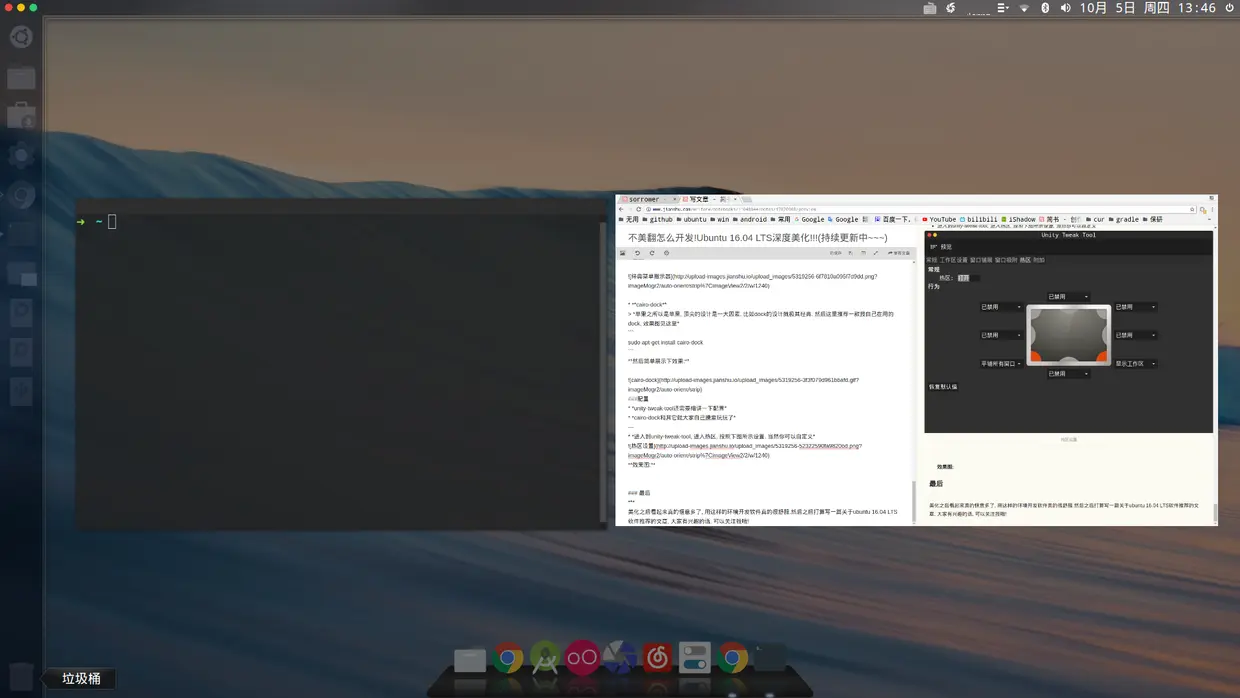Open middle-right hotcorner dropdown 已禁用
The image size is (1240, 698).
pyautogui.click(x=1136, y=335)
